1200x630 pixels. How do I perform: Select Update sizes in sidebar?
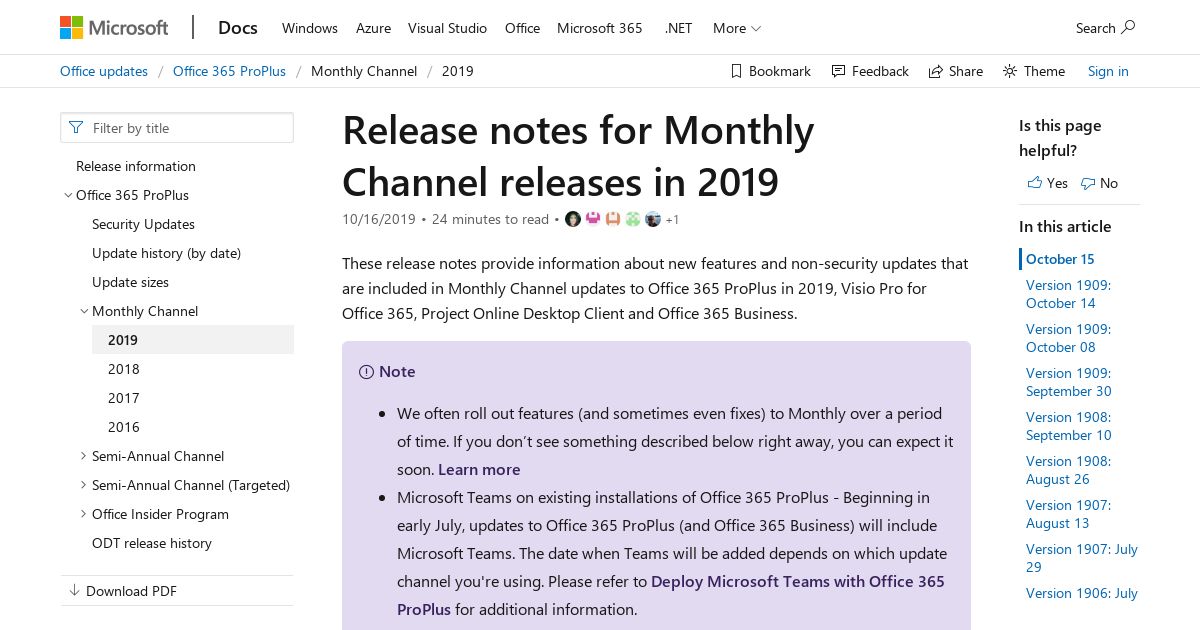coord(130,282)
